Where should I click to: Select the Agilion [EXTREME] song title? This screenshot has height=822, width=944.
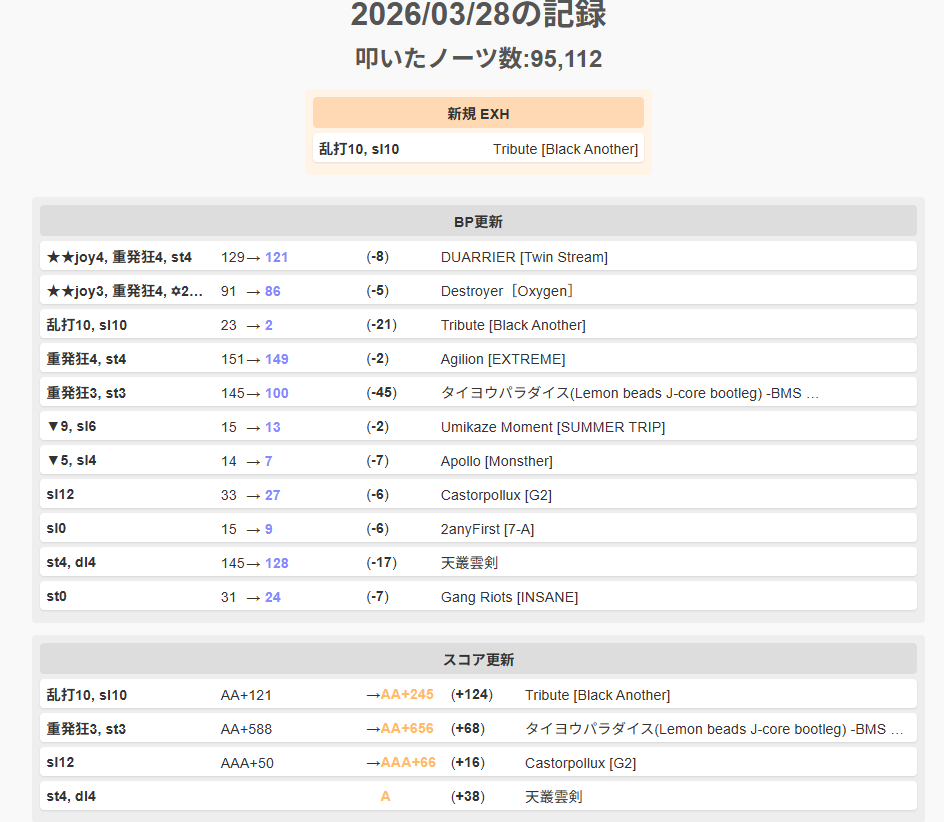503,359
